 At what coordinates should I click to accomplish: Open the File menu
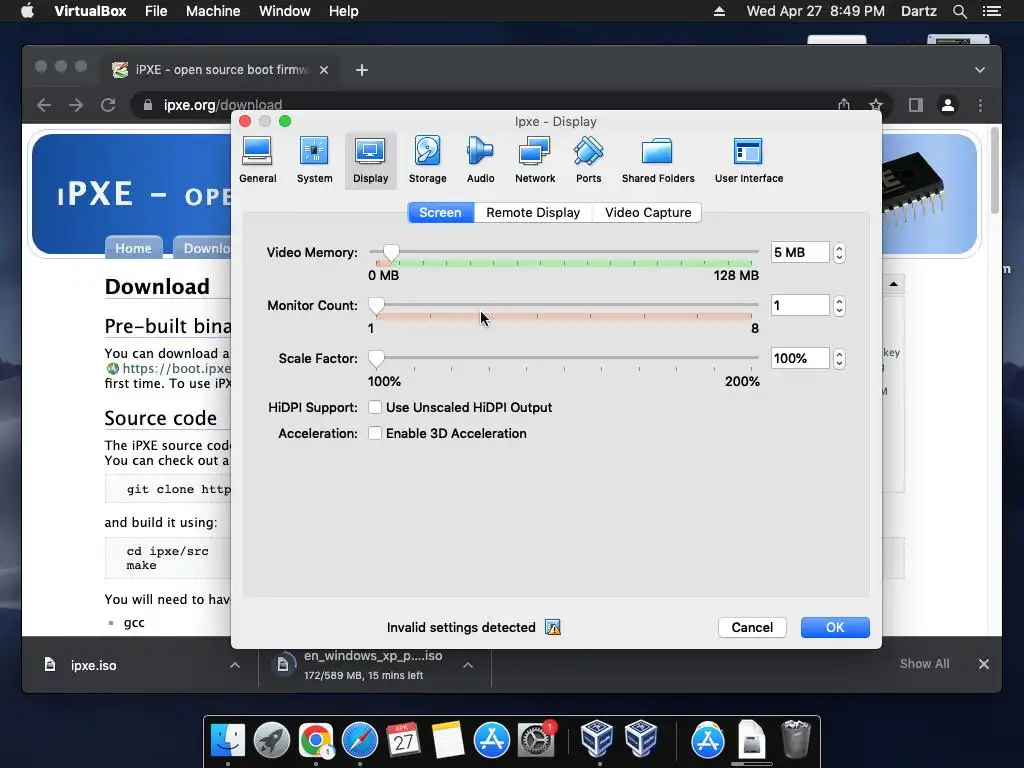[156, 11]
